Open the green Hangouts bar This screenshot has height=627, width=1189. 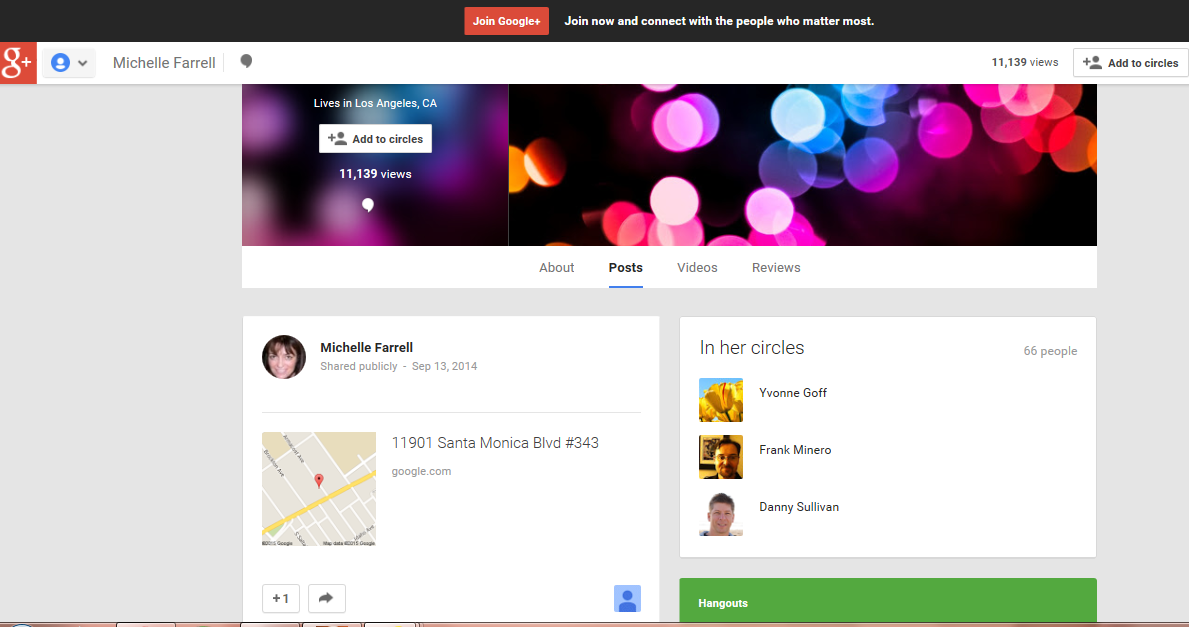pyautogui.click(x=888, y=600)
